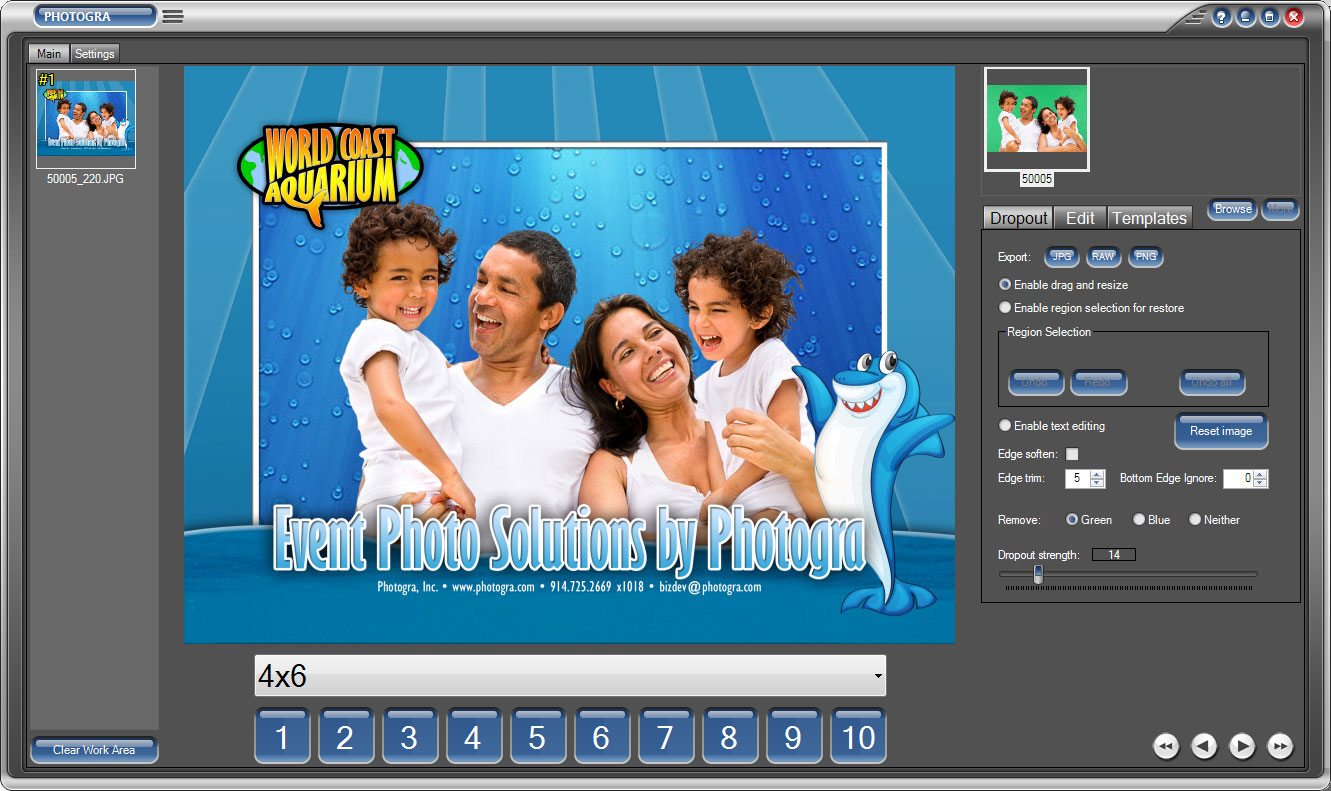The width and height of the screenshot is (1331, 791).
Task: Select Enable region selection for restore
Action: pos(1092,308)
